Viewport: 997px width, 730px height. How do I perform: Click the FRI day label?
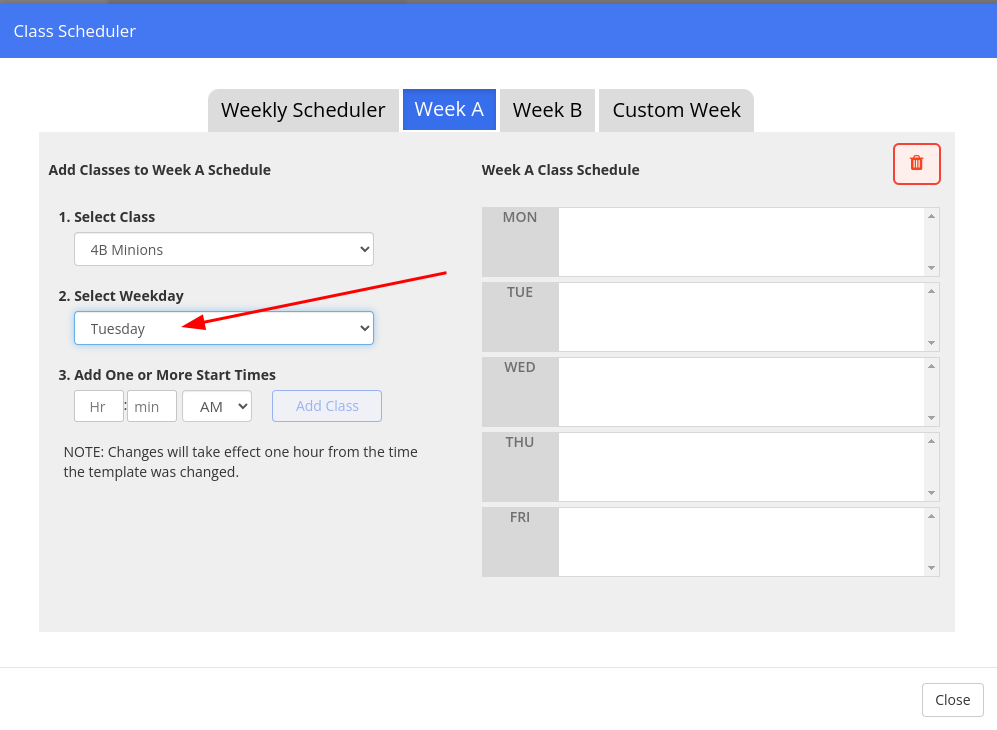pyautogui.click(x=520, y=518)
